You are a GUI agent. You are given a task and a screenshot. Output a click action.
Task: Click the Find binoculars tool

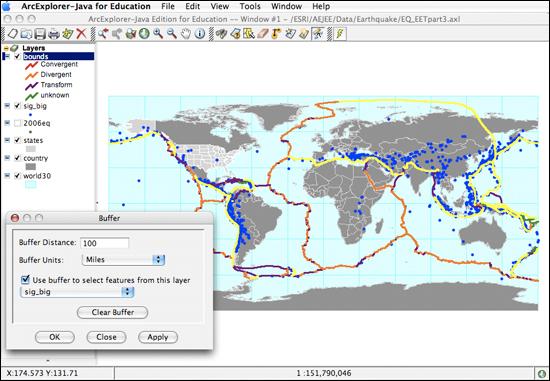coord(221,34)
